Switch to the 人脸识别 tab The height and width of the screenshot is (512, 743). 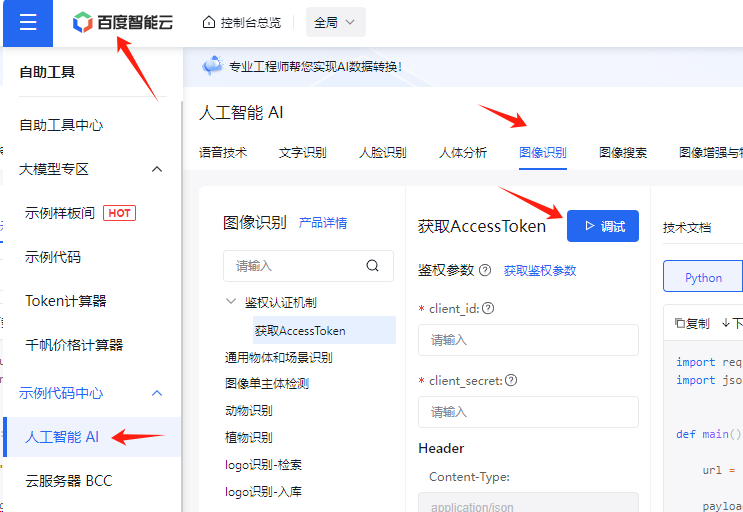tap(383, 153)
